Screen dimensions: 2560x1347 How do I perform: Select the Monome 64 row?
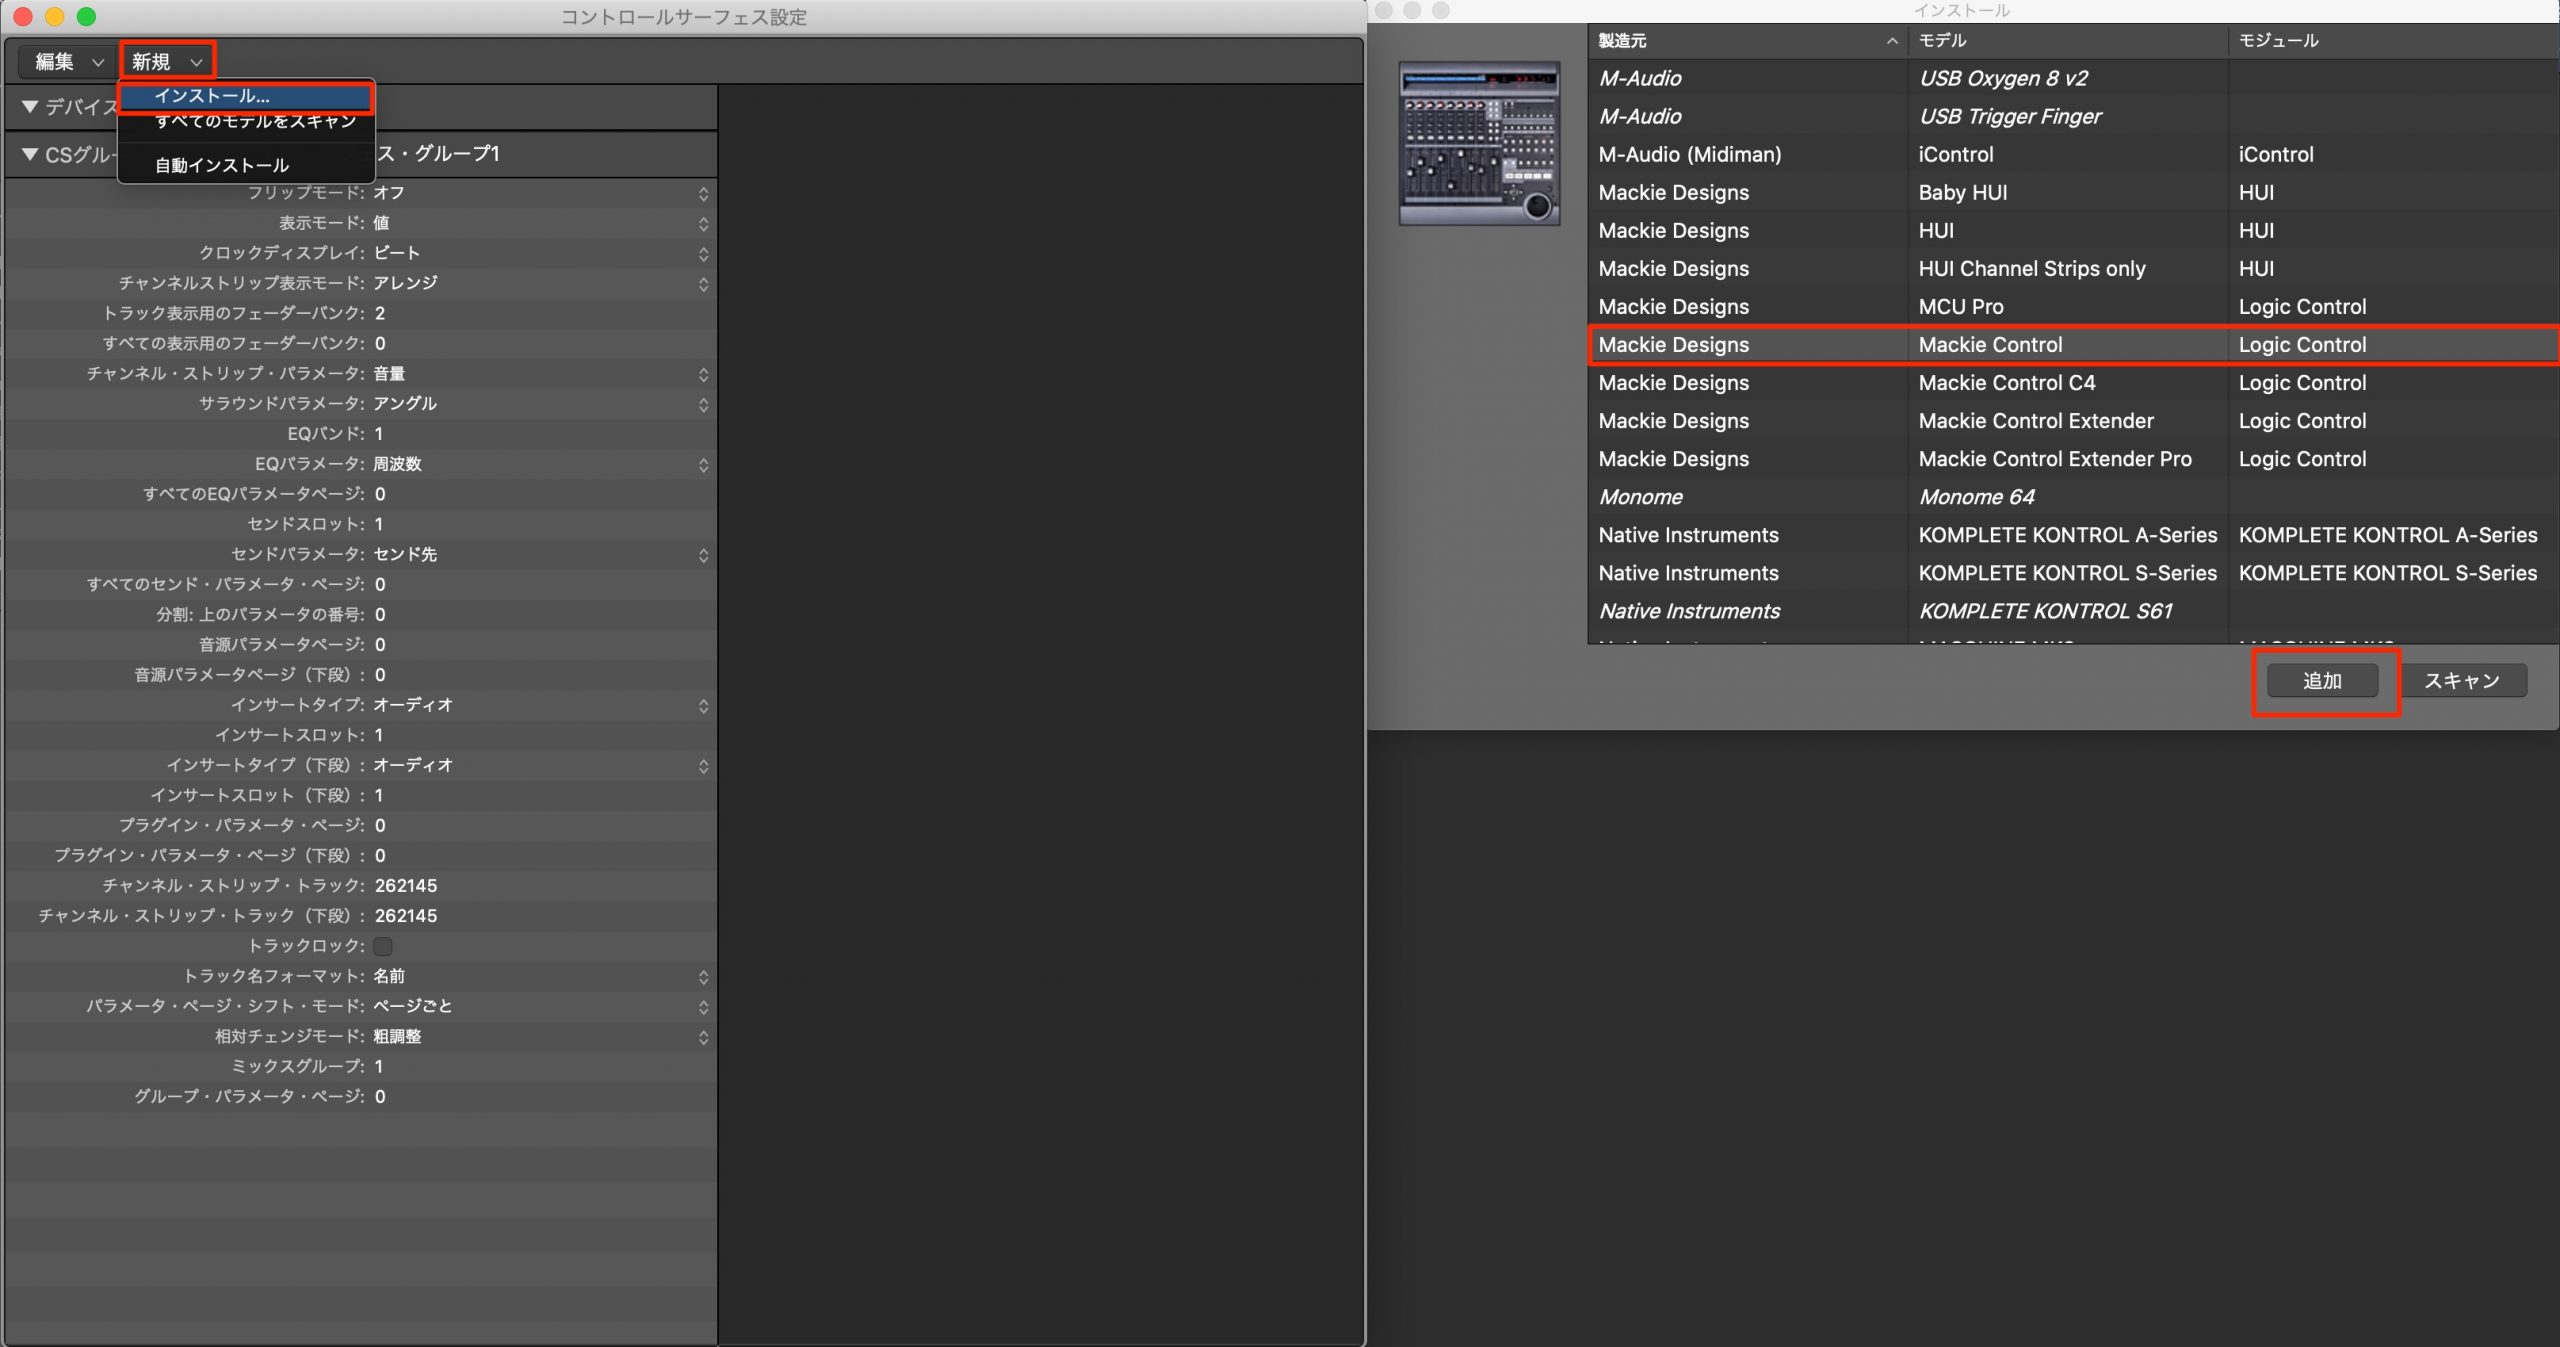tap(2073, 497)
